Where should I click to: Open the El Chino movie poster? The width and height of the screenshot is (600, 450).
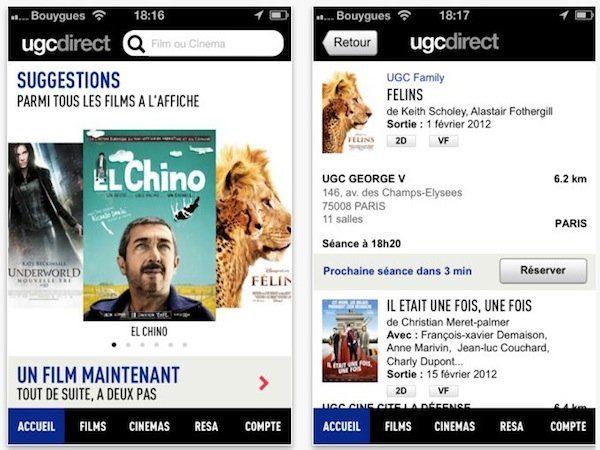point(149,225)
